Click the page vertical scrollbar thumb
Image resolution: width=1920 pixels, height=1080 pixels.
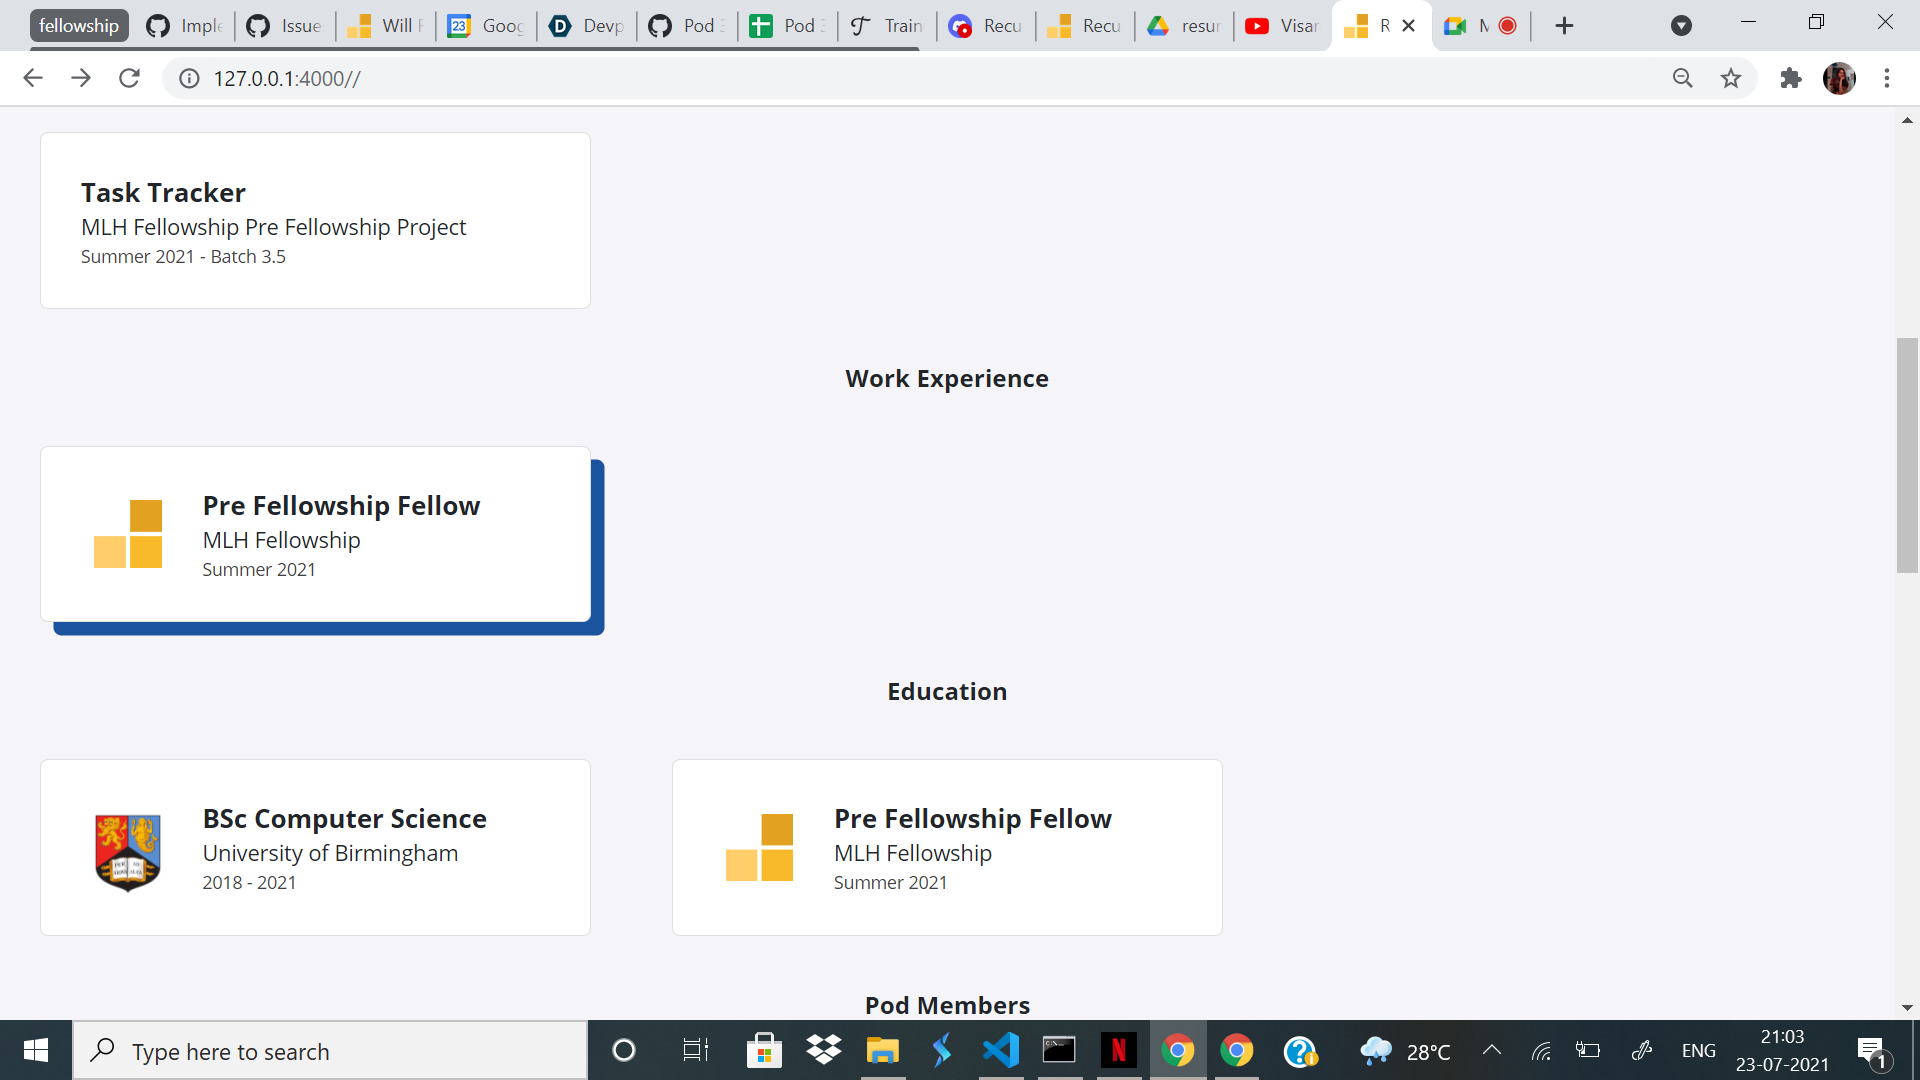click(1906, 455)
